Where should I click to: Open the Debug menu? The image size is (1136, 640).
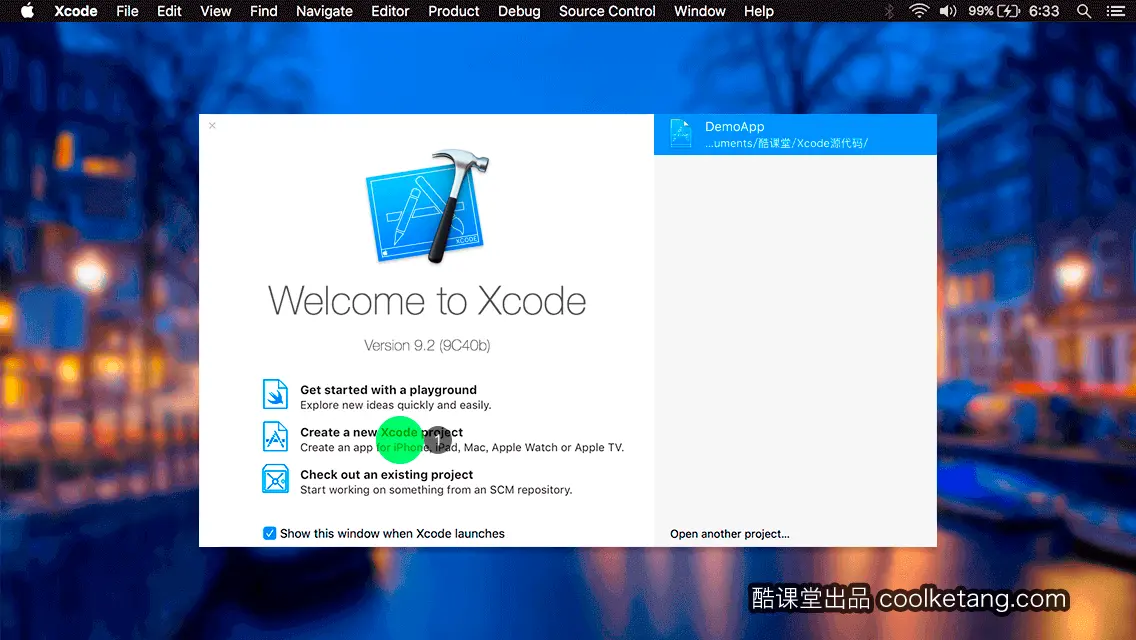point(519,11)
